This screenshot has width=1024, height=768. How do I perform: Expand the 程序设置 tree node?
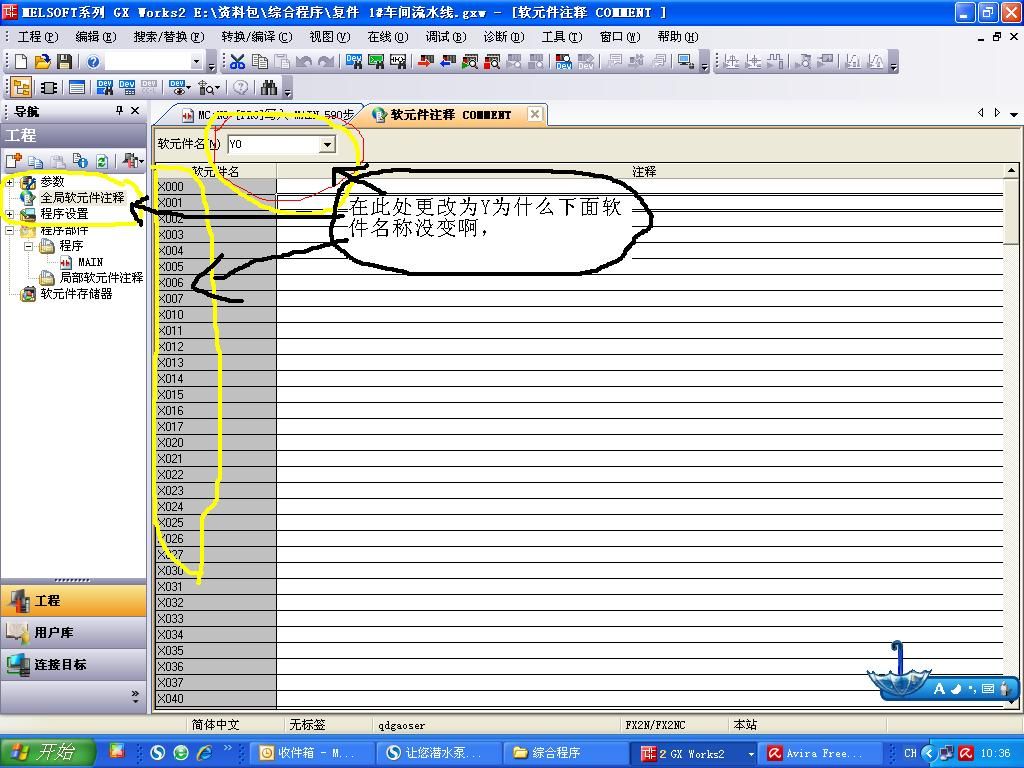coord(10,214)
